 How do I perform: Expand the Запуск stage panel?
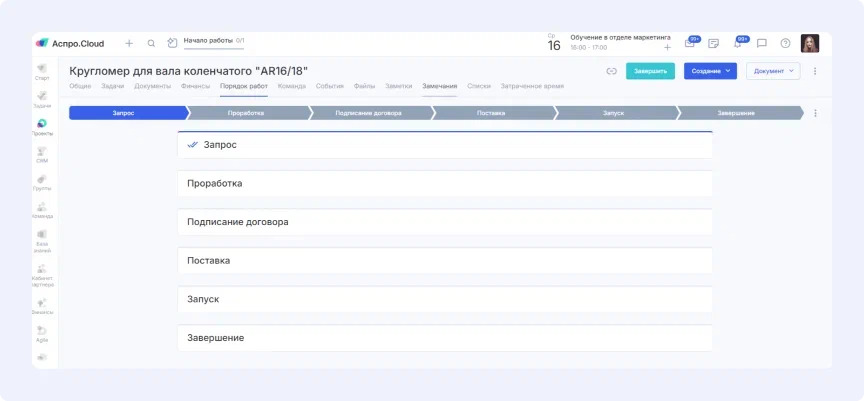tap(445, 299)
